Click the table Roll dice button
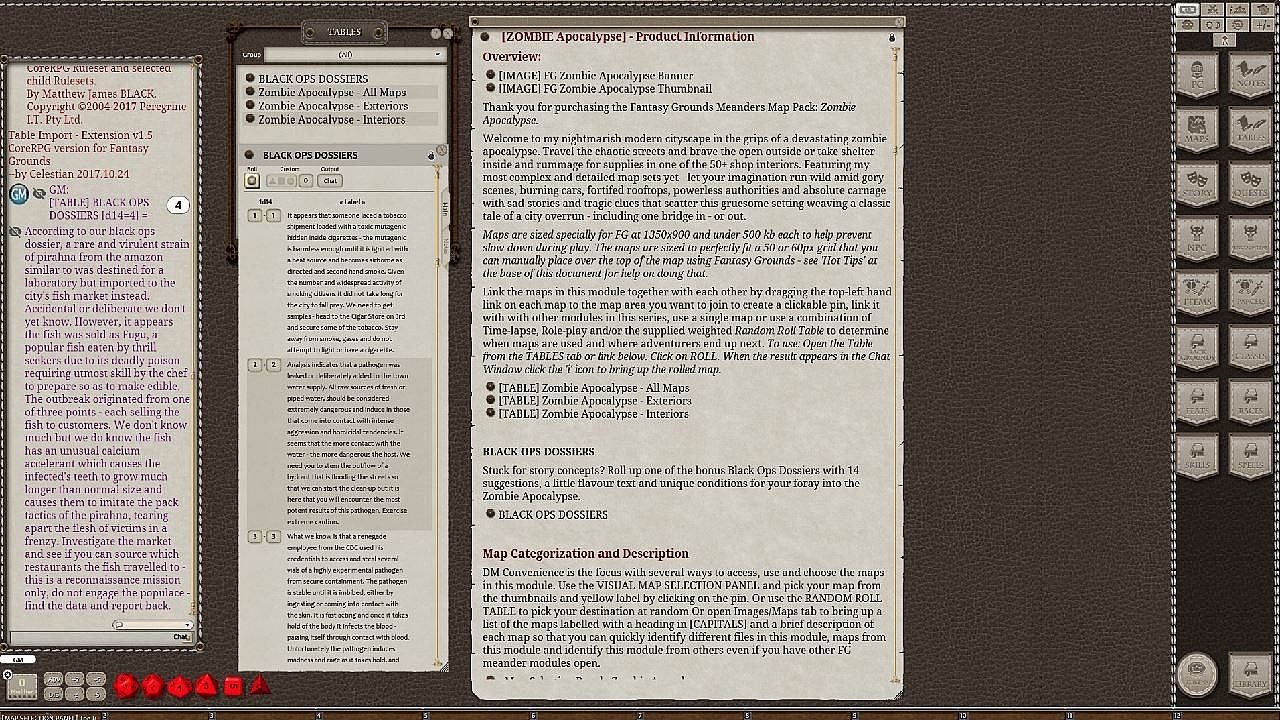This screenshot has height=720, width=1280. pos(252,181)
